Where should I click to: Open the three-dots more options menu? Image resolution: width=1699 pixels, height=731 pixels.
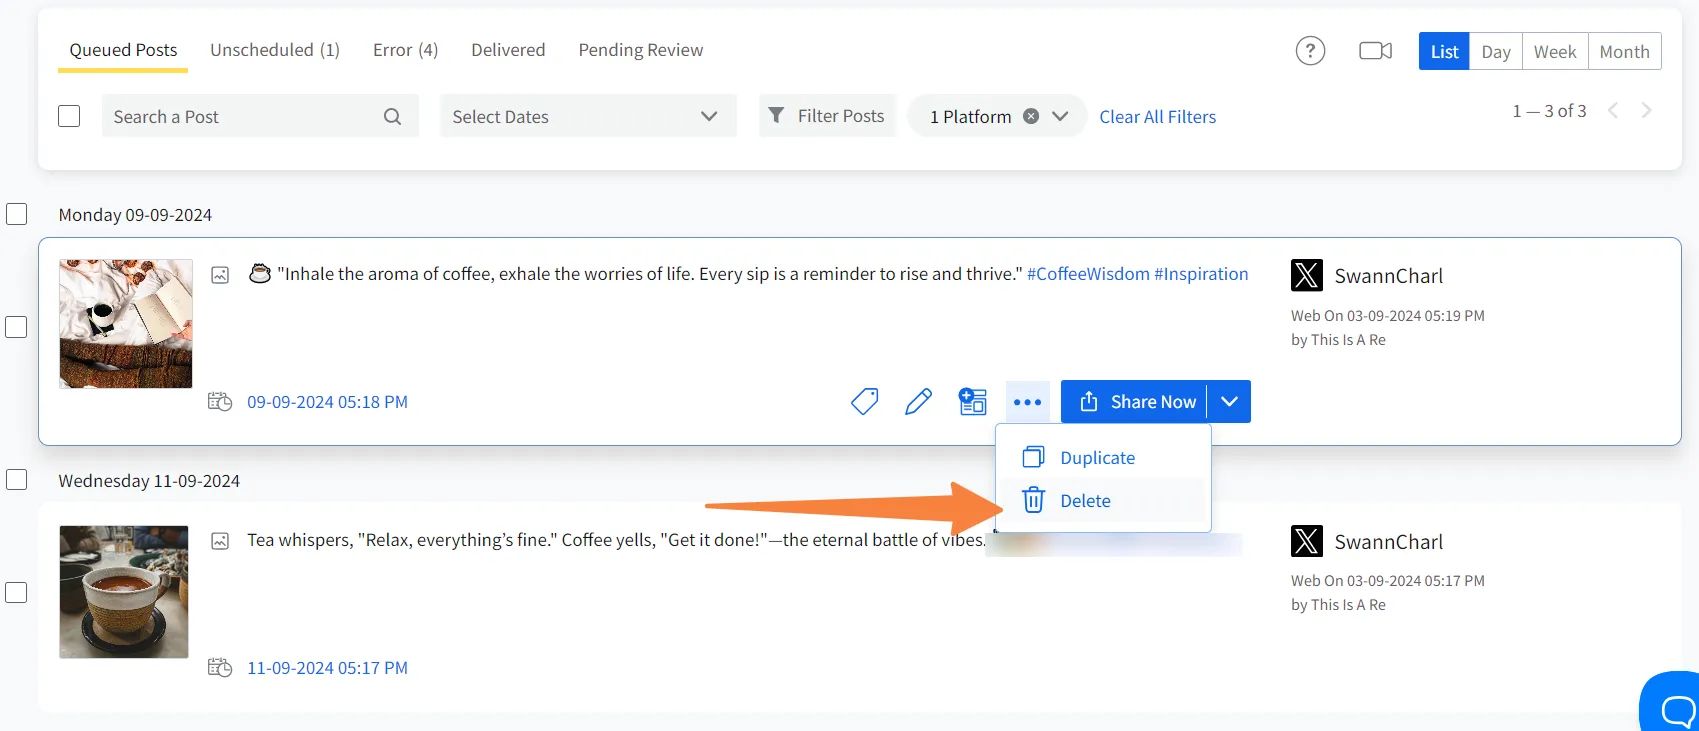[x=1027, y=402]
